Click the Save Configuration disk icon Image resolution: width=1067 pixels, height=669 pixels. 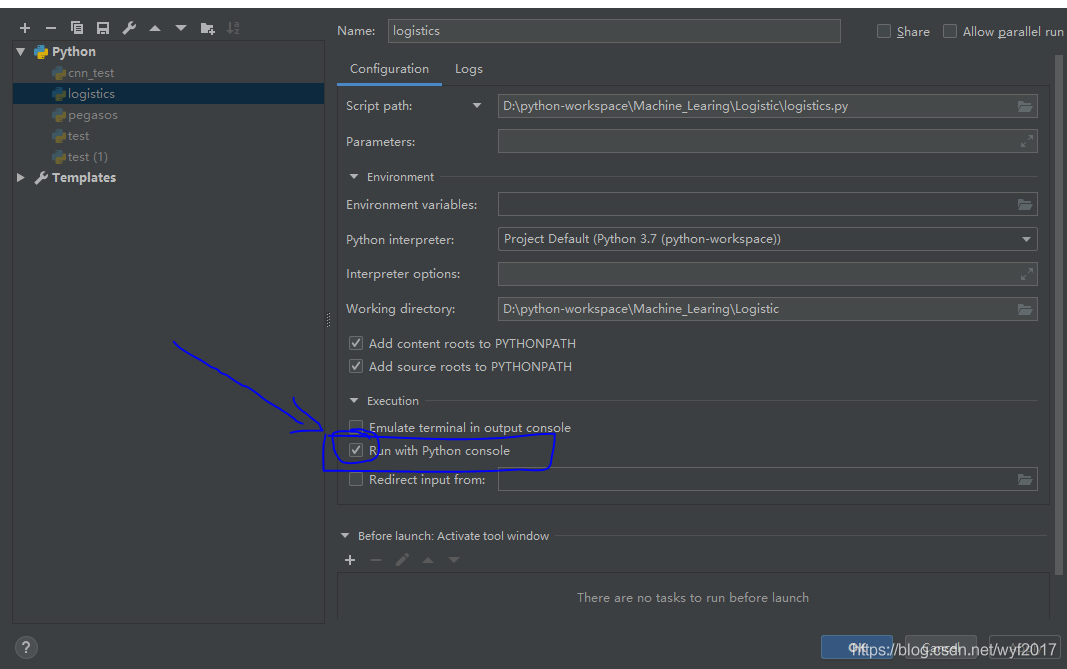tap(103, 28)
